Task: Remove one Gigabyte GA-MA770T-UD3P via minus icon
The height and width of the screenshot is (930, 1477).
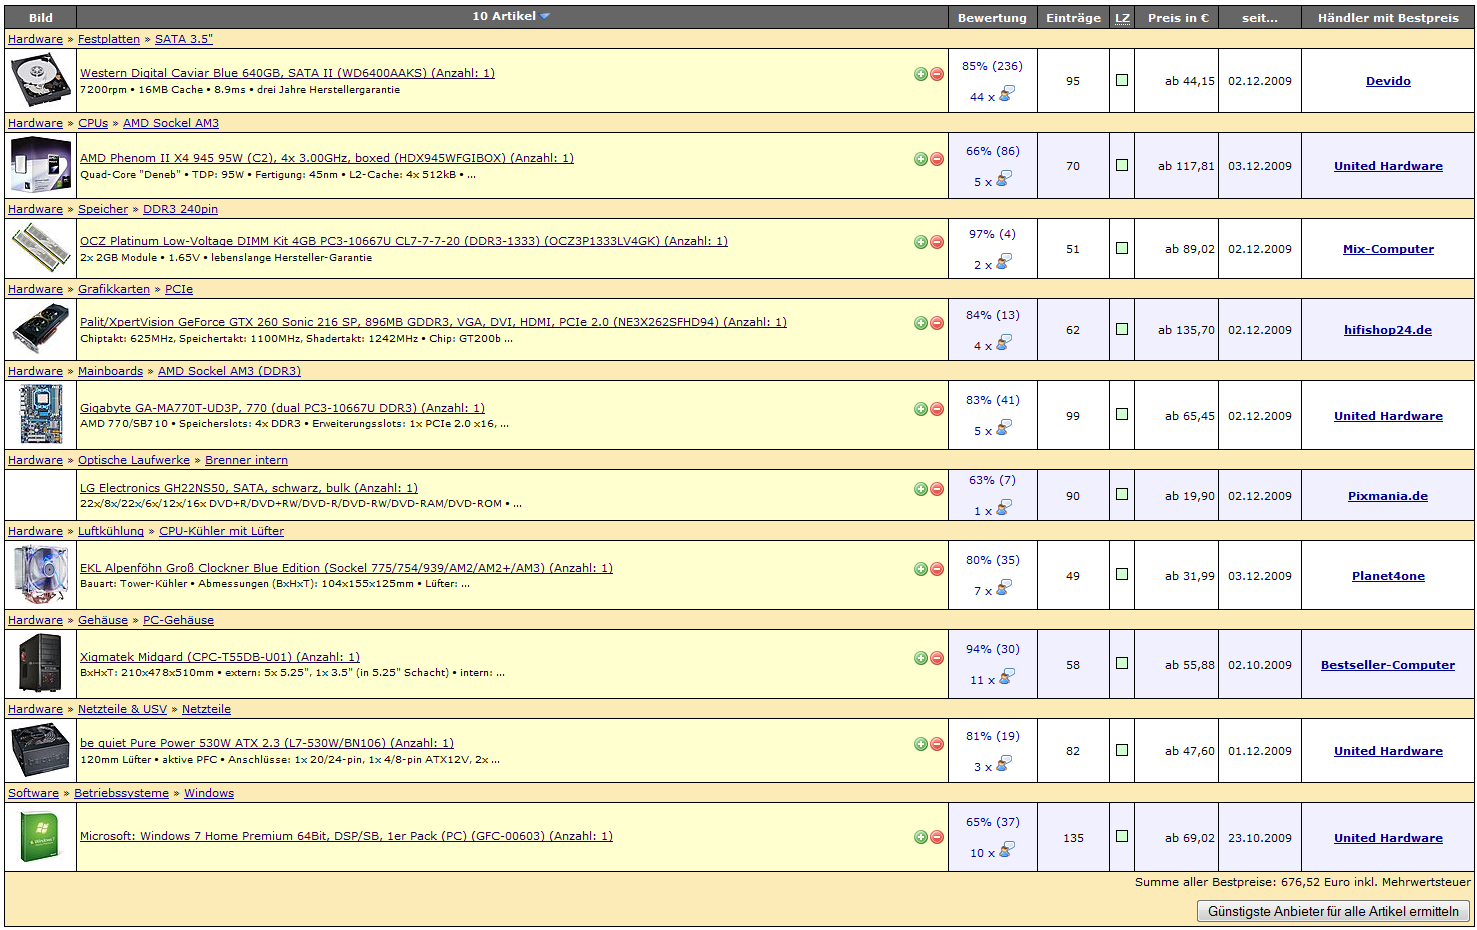Action: [x=937, y=409]
